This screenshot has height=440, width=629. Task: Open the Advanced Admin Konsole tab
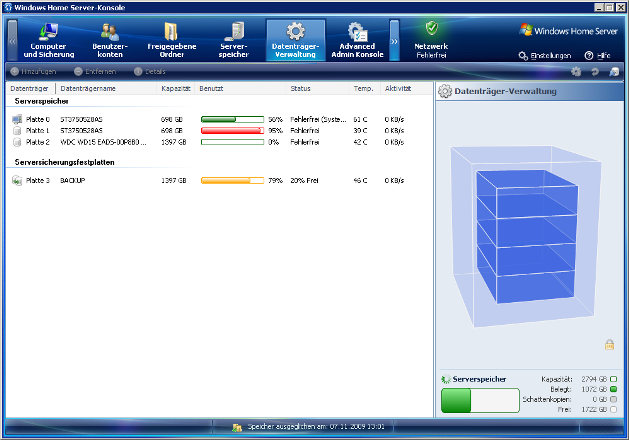click(x=357, y=40)
